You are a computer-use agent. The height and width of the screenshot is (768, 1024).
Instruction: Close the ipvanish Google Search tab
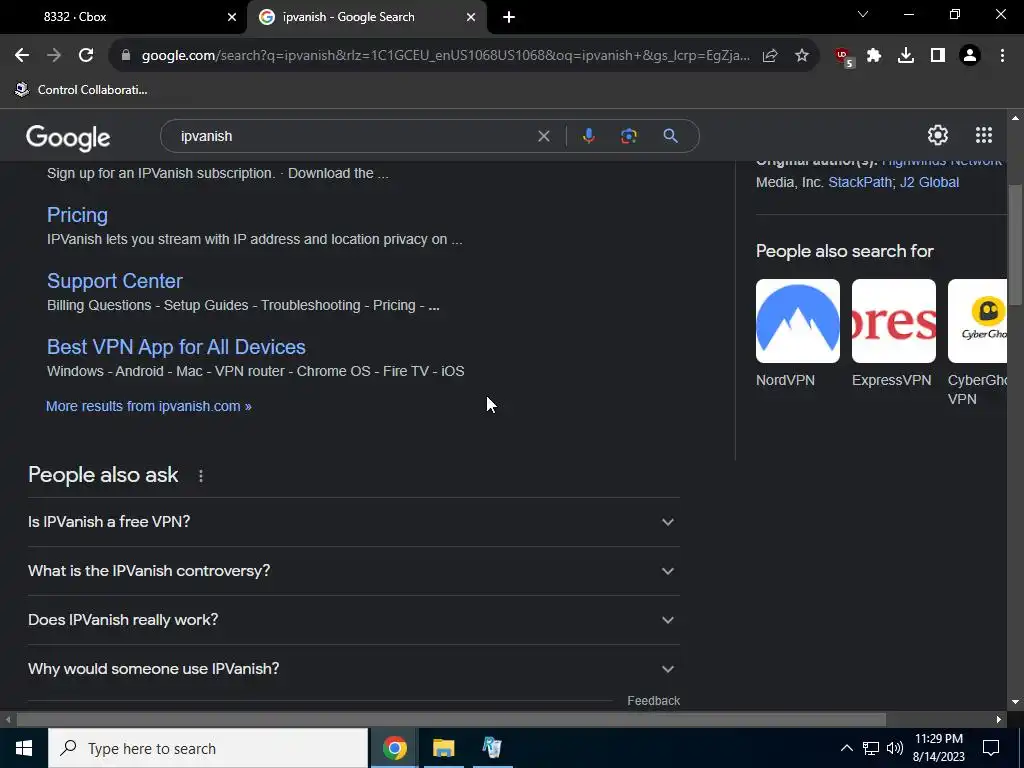click(471, 17)
